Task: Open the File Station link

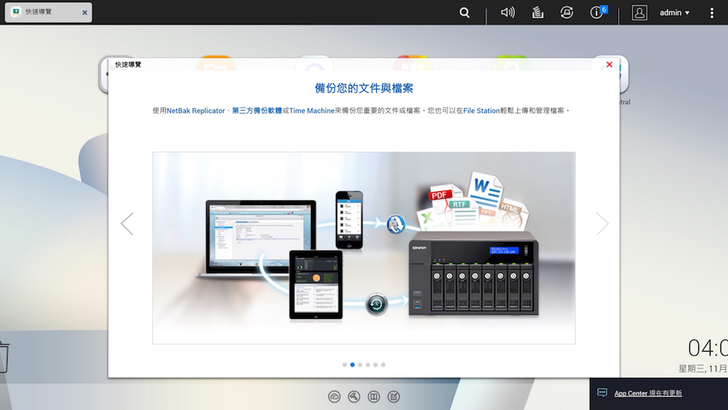Action: [x=481, y=111]
